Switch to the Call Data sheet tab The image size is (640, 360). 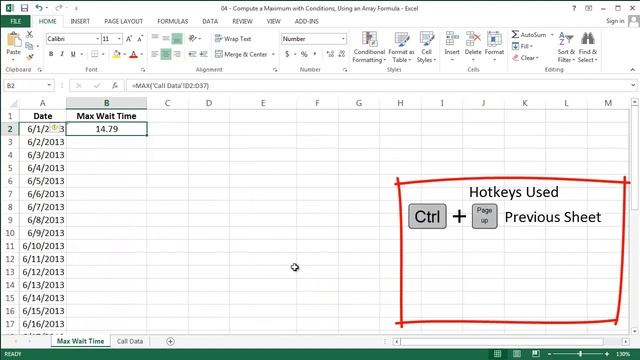[130, 341]
